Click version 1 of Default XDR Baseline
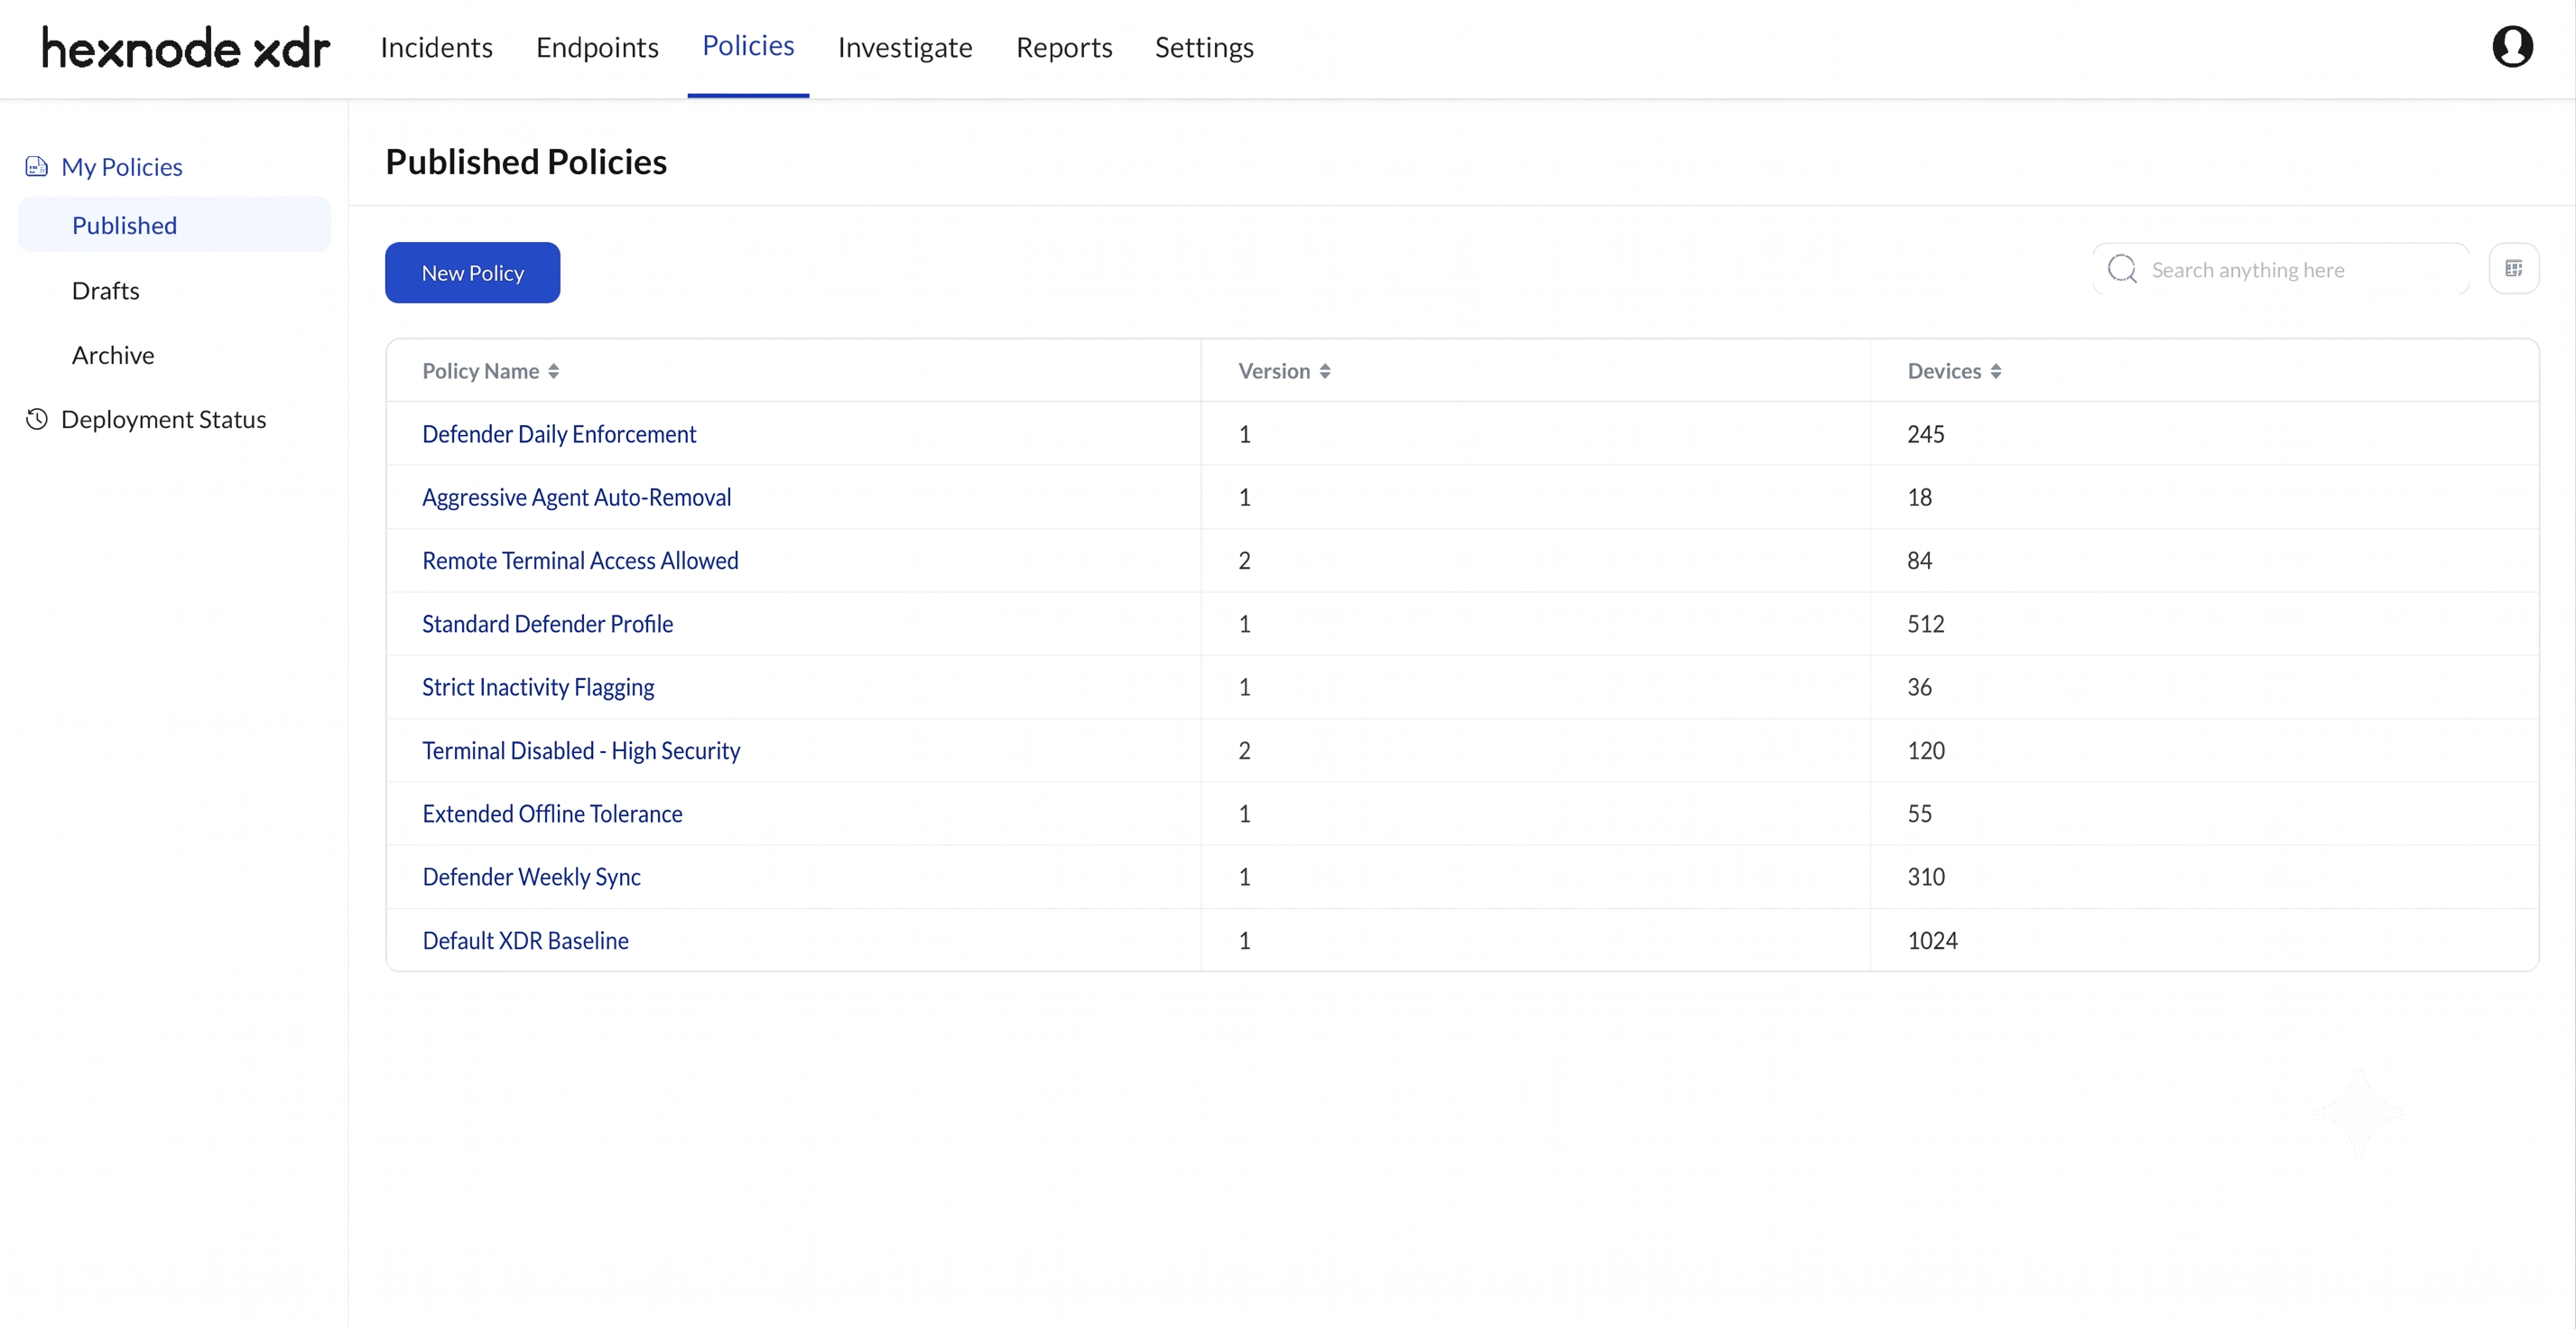Screen dimensions: 2576x1329 pos(1244,940)
